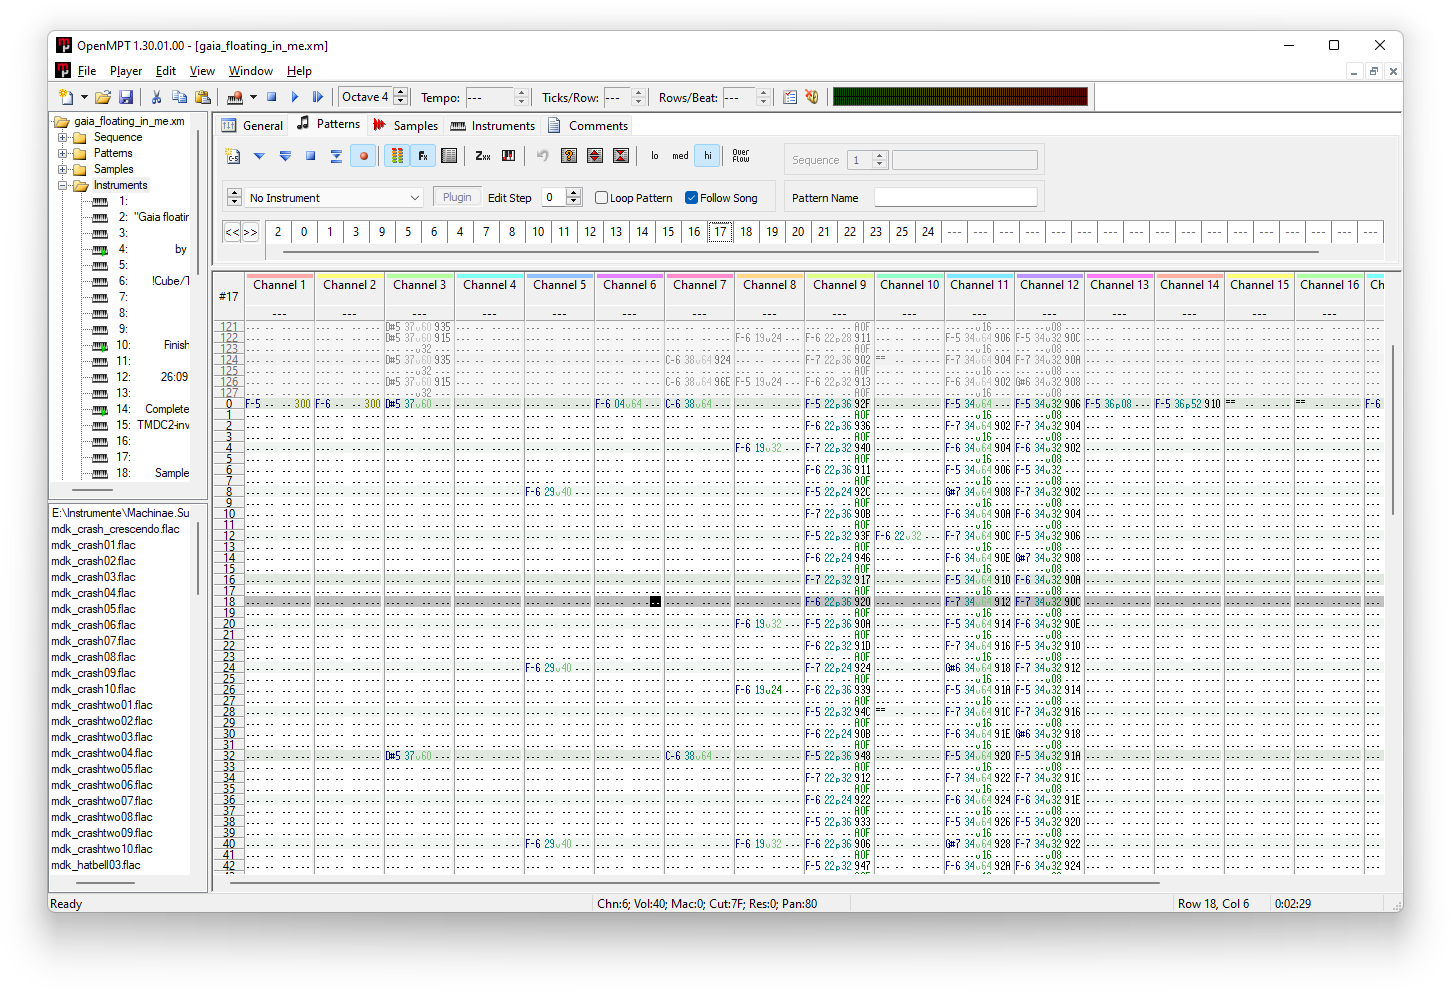1451x992 pixels.
Task: Toggle the VU meters icon
Action: coord(397,156)
